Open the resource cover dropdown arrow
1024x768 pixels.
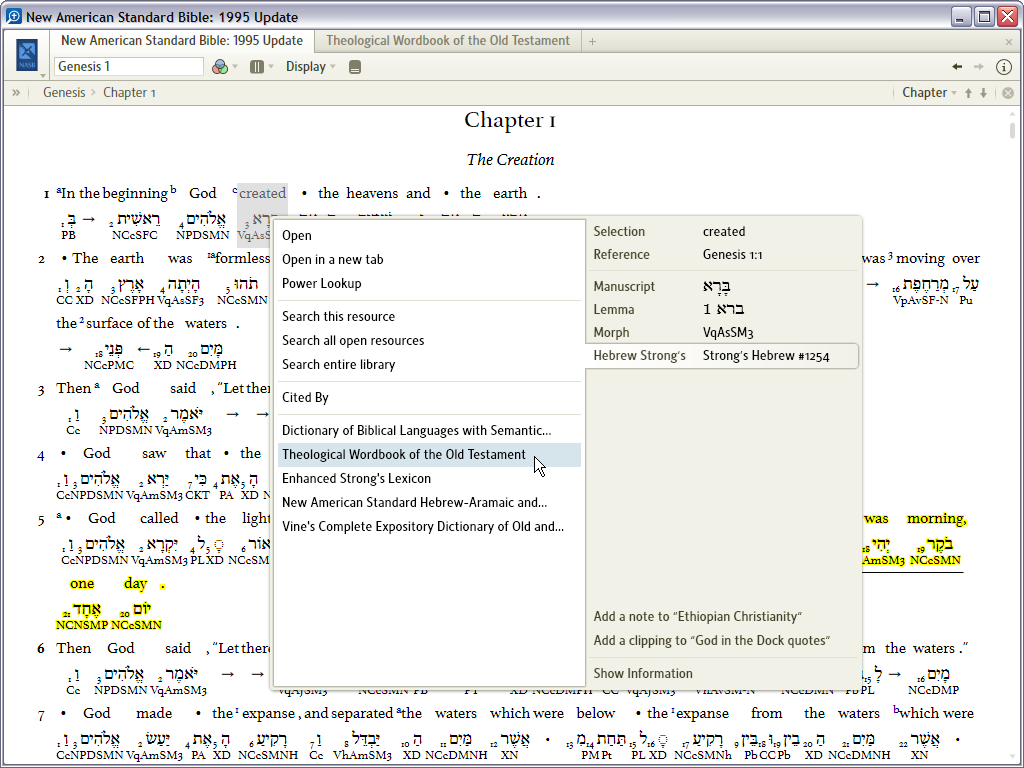pyautogui.click(x=42, y=76)
